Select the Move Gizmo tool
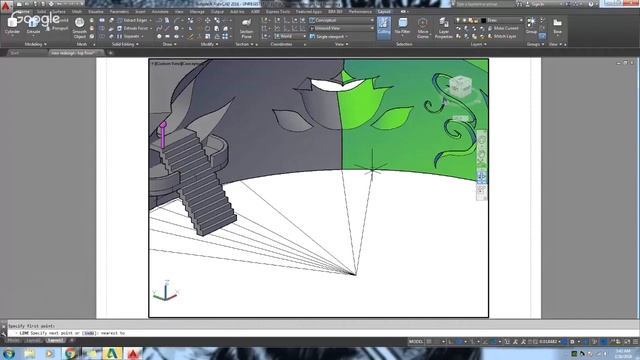The image size is (640, 360). (423, 28)
